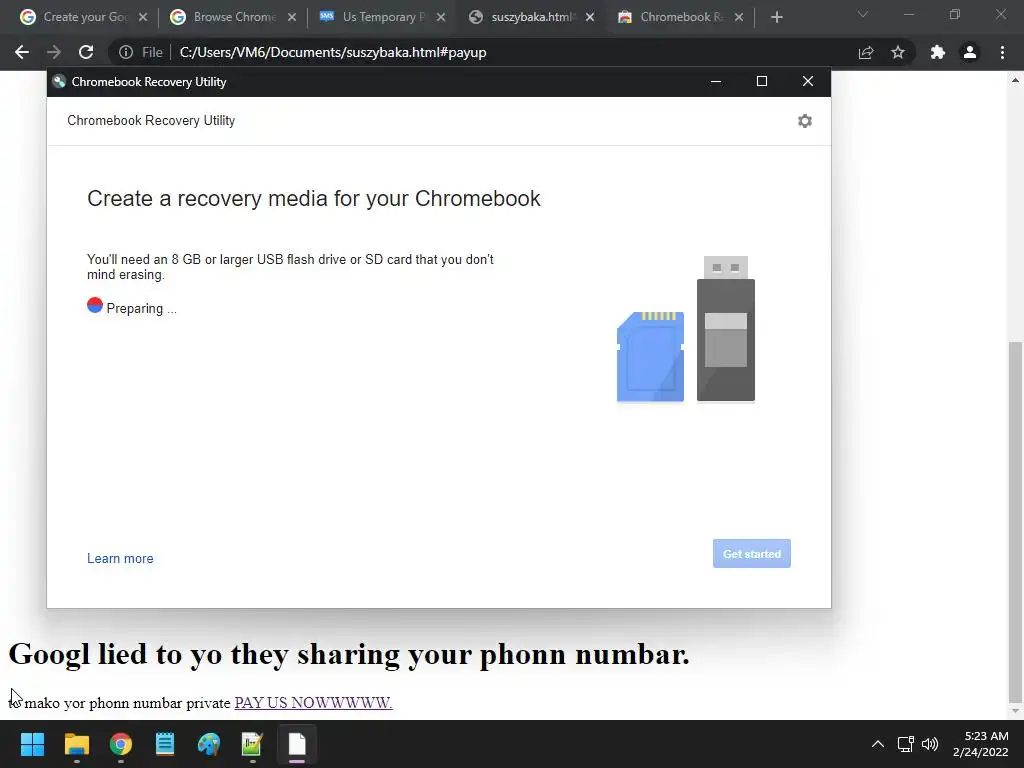Click the address bar URL field

pyautogui.click(x=509, y=52)
